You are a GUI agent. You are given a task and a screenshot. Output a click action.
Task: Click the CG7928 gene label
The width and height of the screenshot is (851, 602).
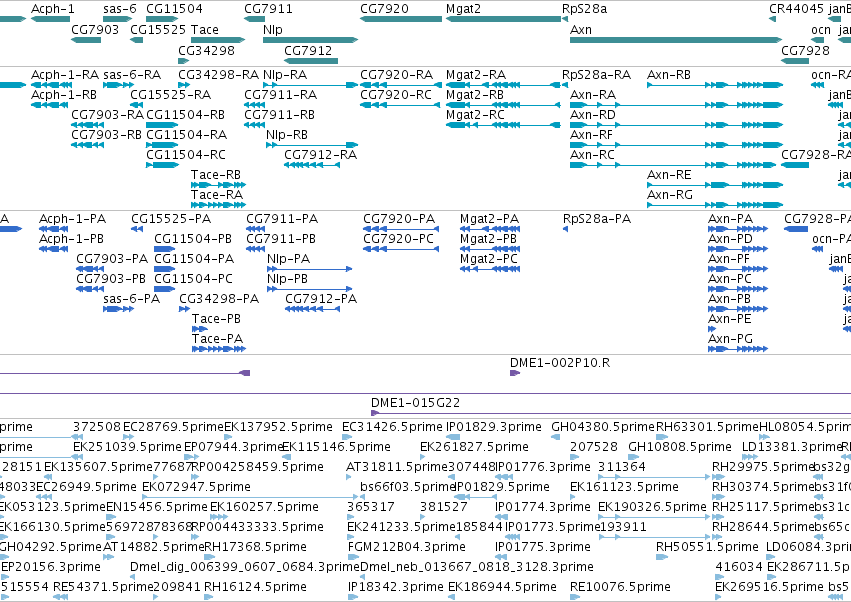(805, 51)
